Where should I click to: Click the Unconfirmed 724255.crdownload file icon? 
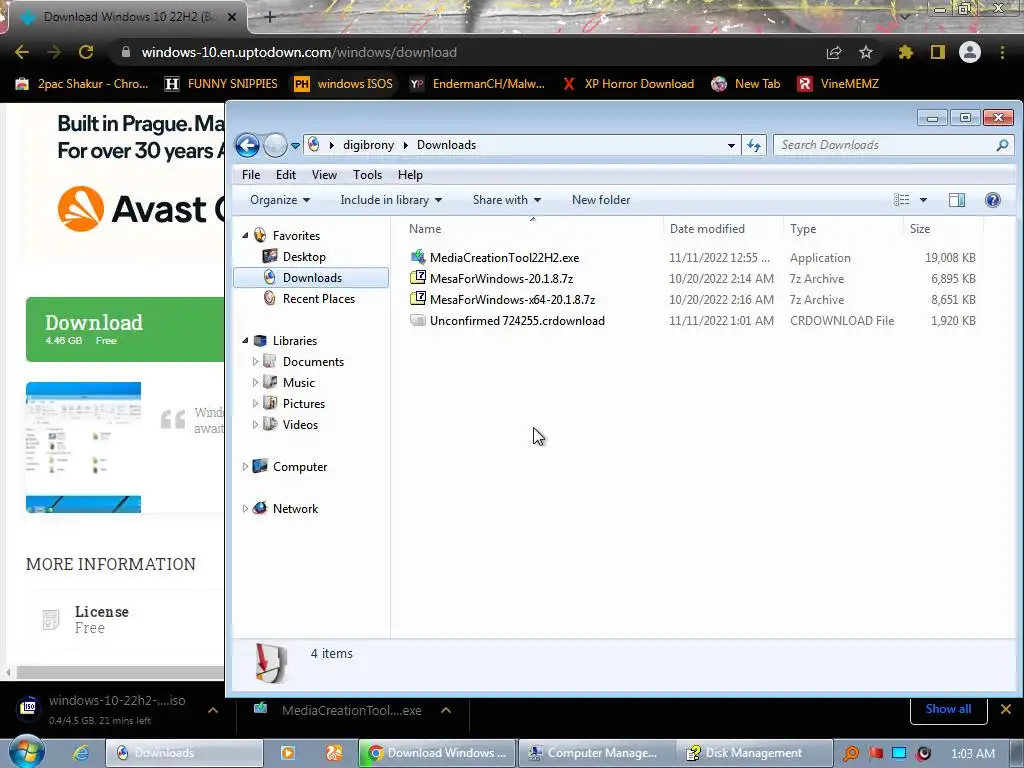pyautogui.click(x=418, y=320)
